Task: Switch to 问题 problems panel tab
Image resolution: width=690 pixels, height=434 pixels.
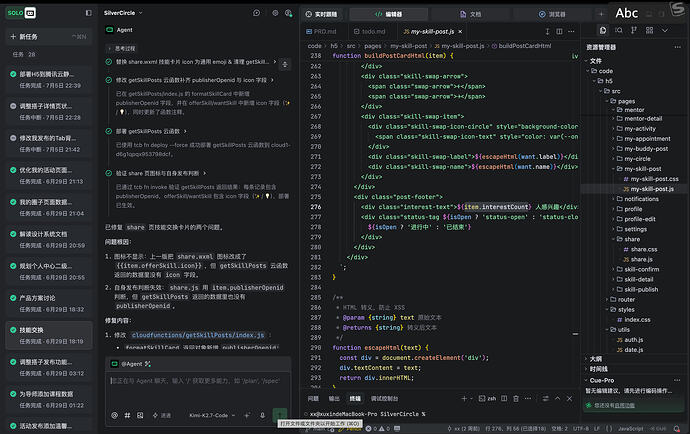Action: coord(313,398)
